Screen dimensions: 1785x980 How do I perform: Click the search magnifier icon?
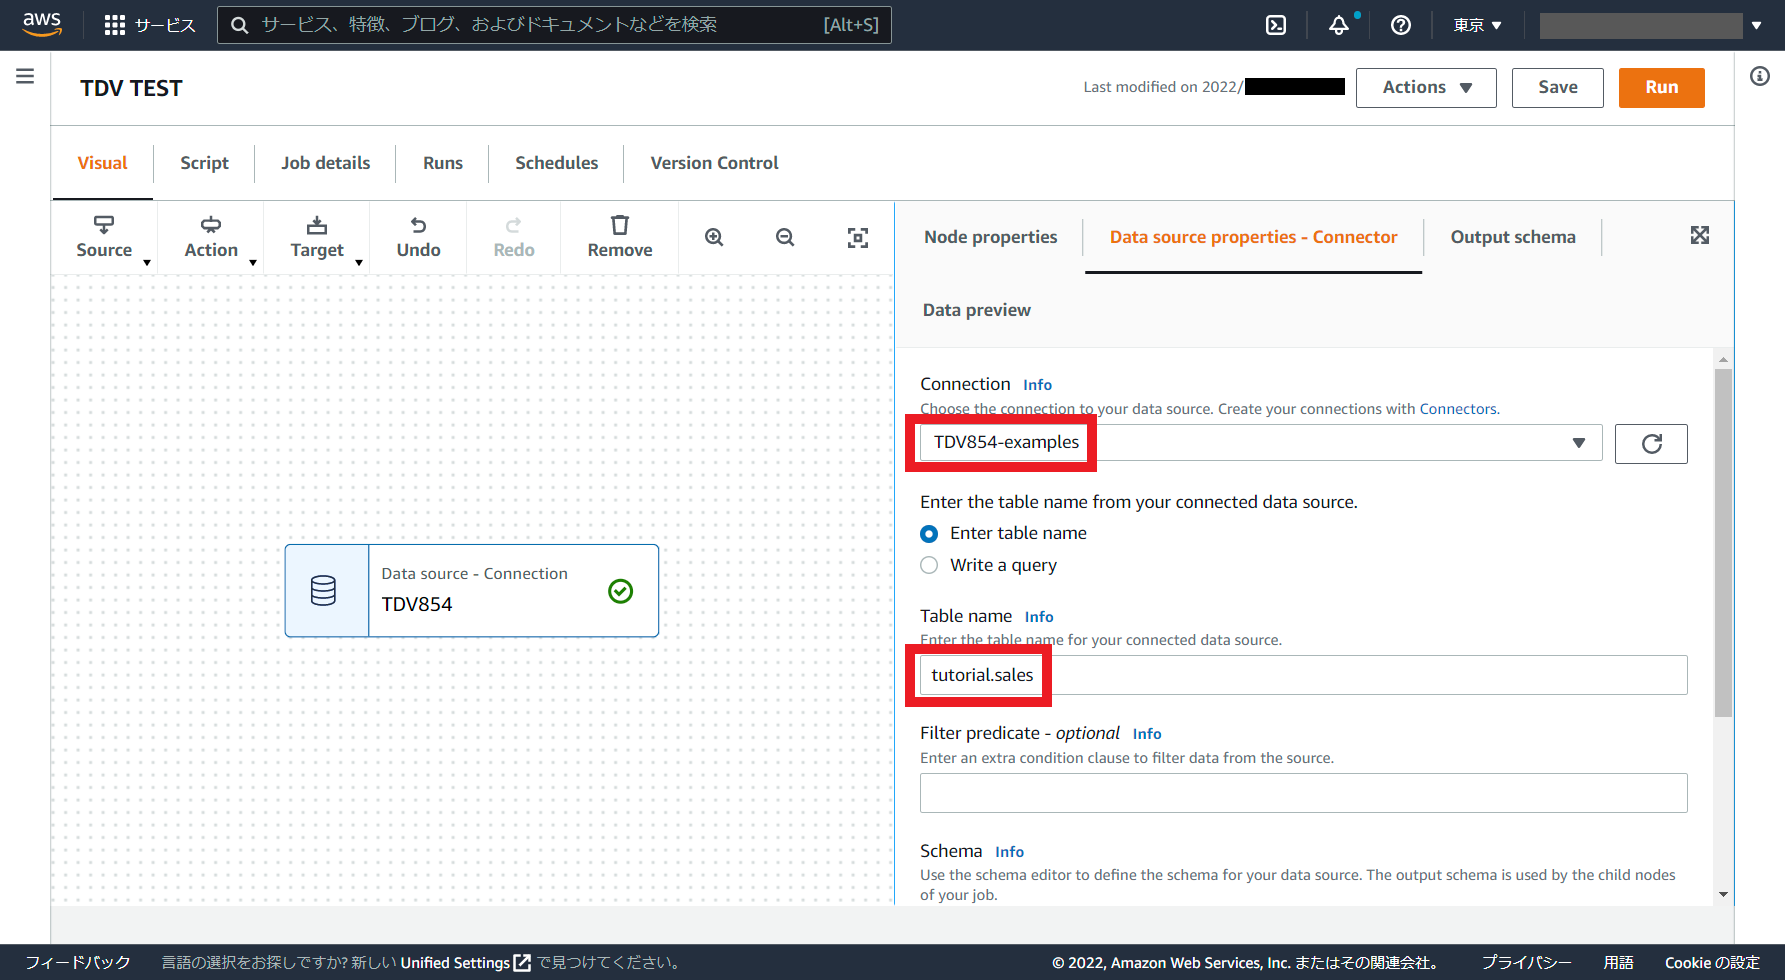point(239,25)
